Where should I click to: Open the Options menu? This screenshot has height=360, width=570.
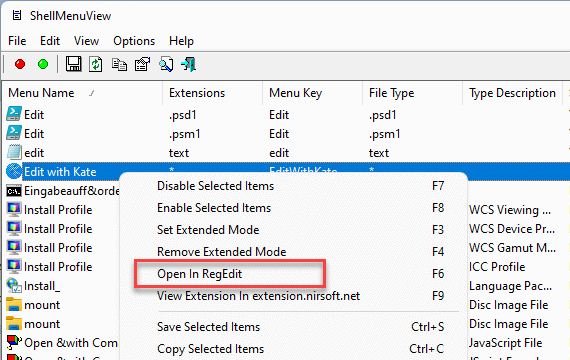(134, 41)
